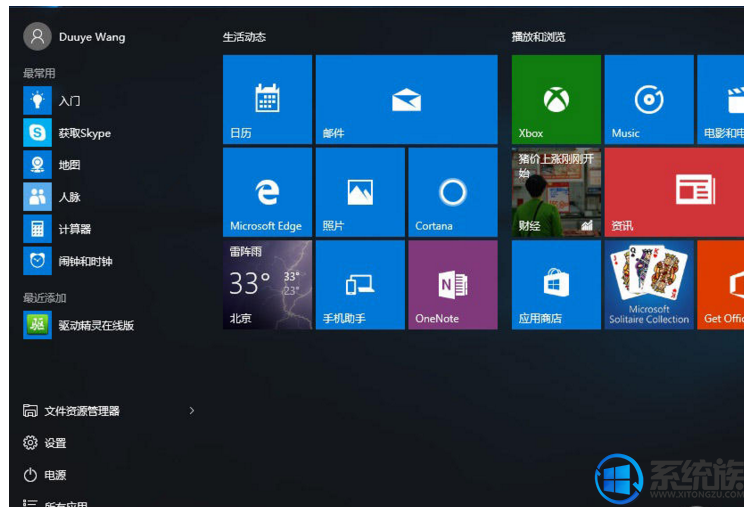Click the 最近添加 section label
The image size is (744, 507).
click(45, 298)
